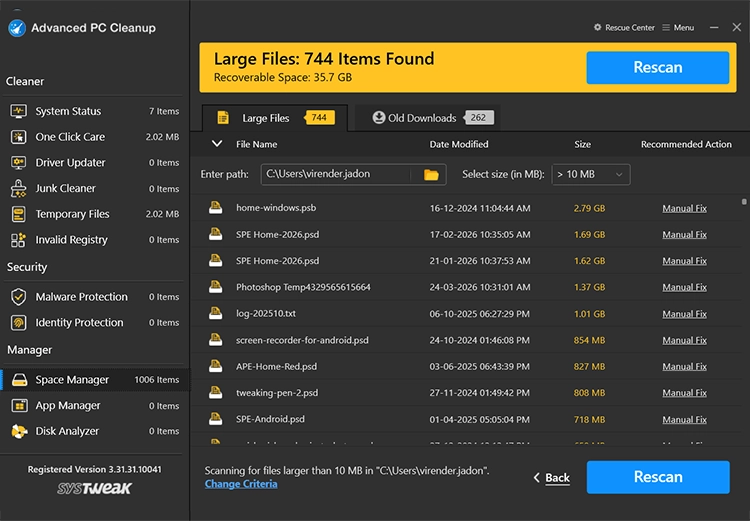The height and width of the screenshot is (521, 750).
Task: Open the App Manager section
Action: pos(68,406)
